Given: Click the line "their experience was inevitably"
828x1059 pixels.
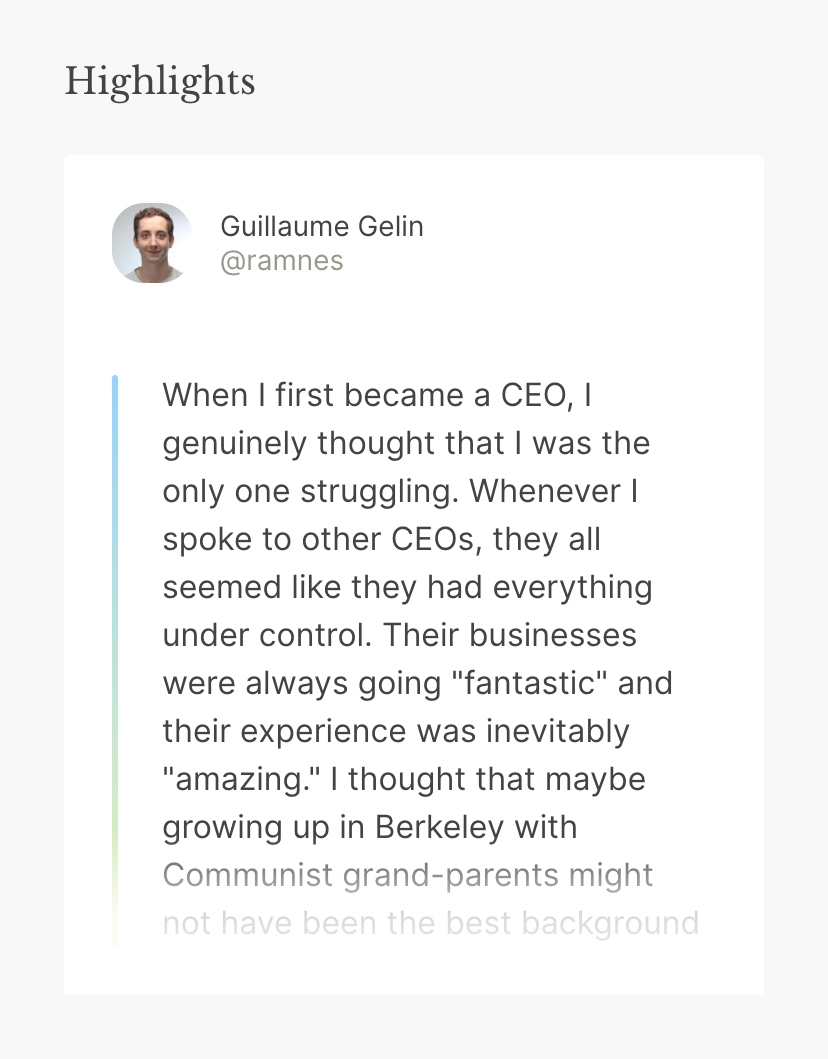Looking at the screenshot, I should 396,731.
